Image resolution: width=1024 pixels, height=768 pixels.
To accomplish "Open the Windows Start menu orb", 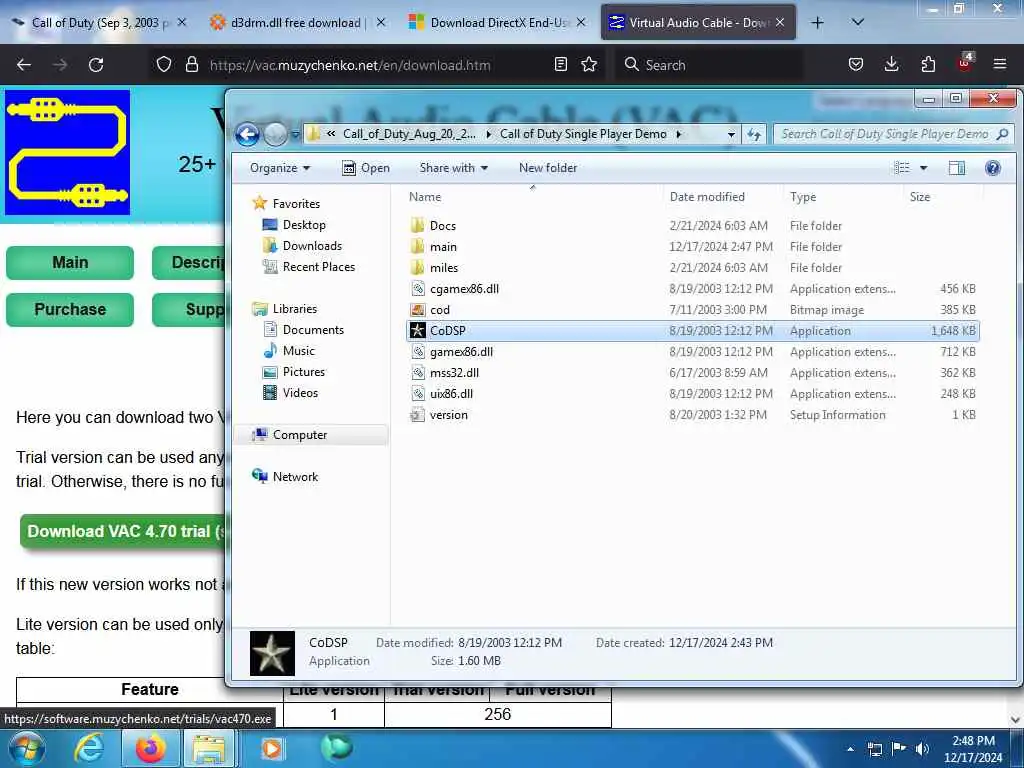I will [x=27, y=748].
